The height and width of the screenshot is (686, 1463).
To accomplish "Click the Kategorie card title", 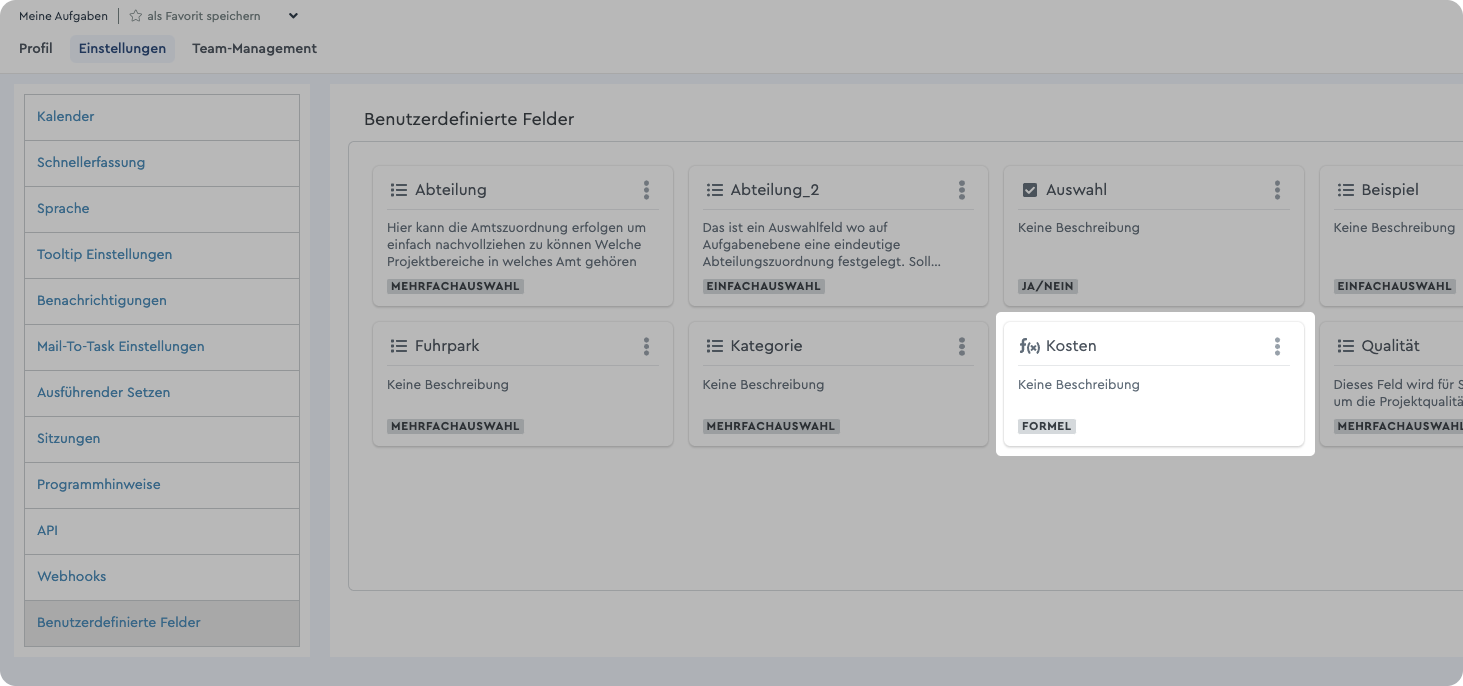I will click(x=766, y=346).
